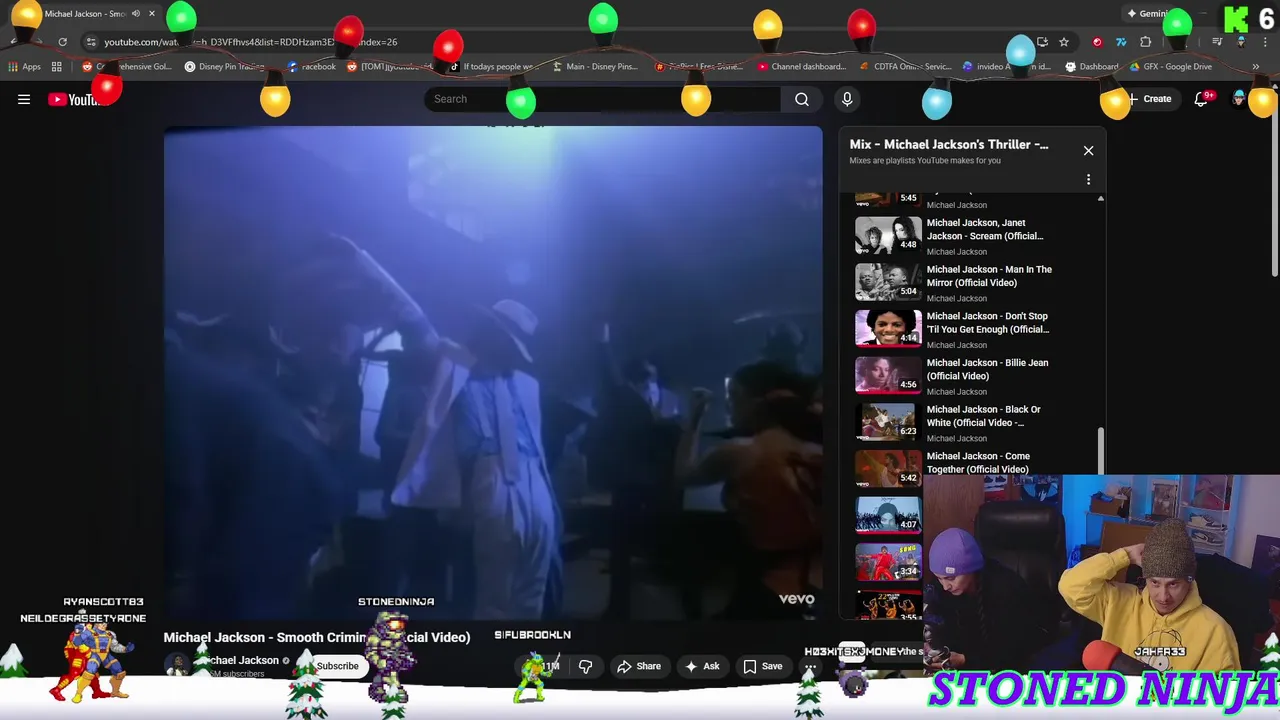The image size is (1280, 720).
Task: Save the video to a playlist
Action: (762, 666)
